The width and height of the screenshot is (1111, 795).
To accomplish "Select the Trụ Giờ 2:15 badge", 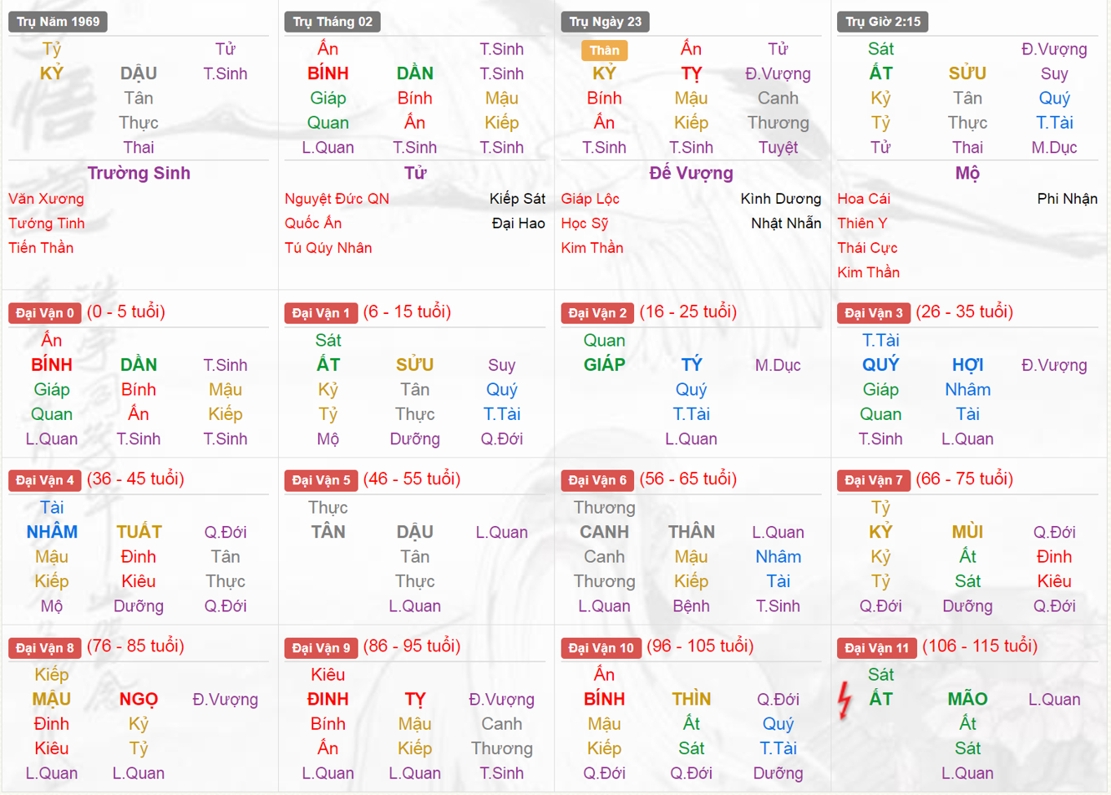I will click(883, 21).
